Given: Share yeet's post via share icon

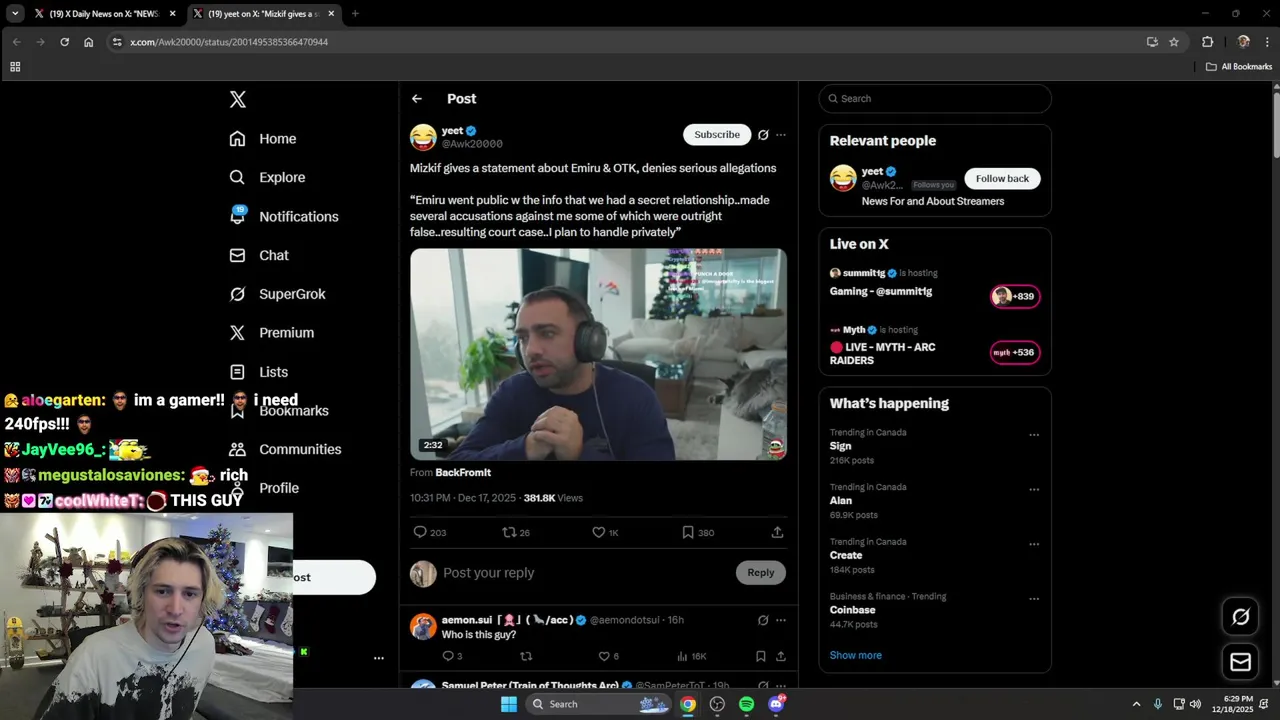Looking at the screenshot, I should (778, 532).
